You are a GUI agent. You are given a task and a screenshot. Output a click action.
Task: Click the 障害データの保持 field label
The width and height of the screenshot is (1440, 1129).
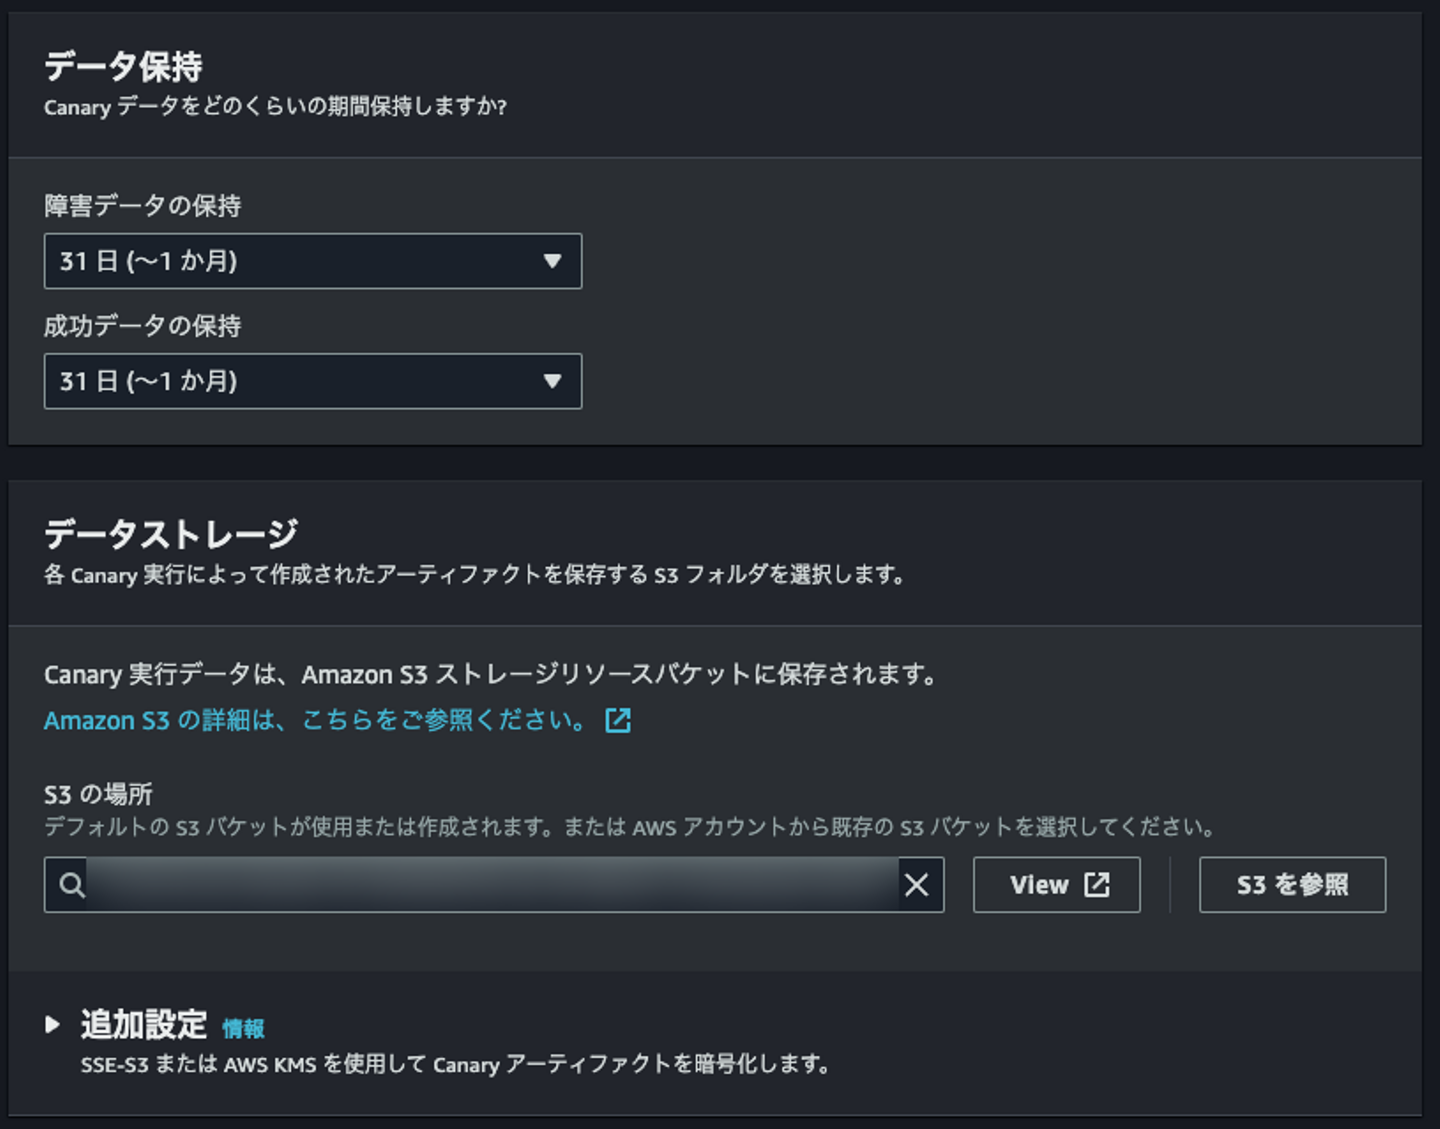pyautogui.click(x=143, y=206)
